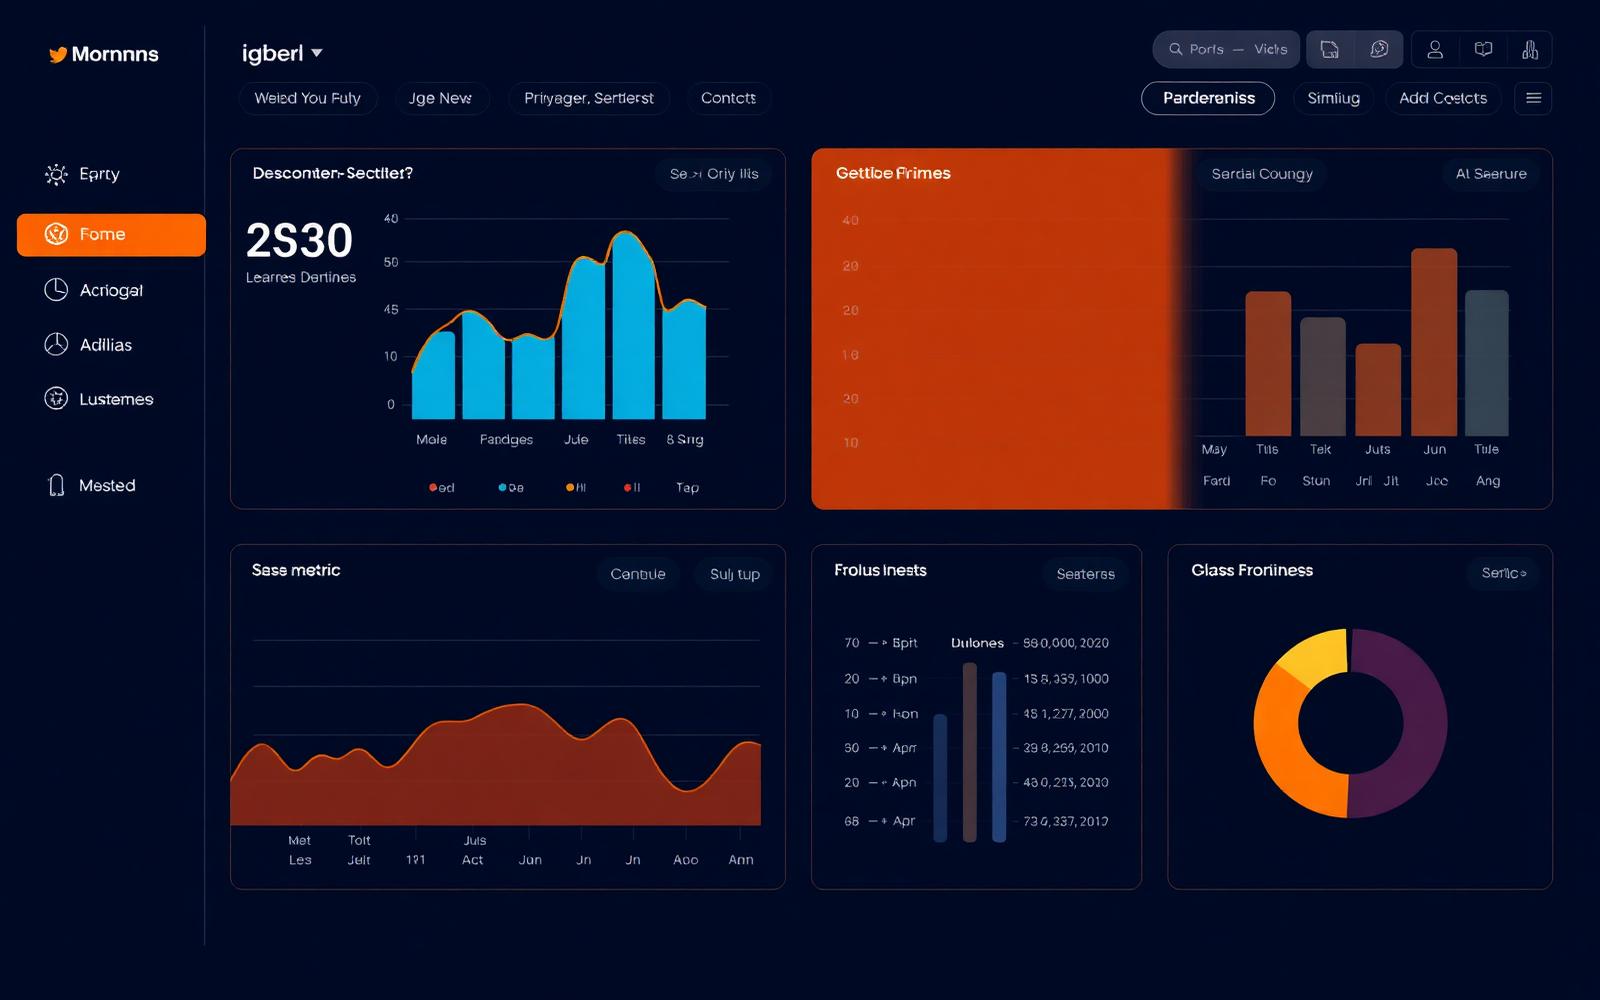Image resolution: width=1600 pixels, height=1000 pixels.
Task: Open Acriogal in the sidebar
Action: (x=111, y=290)
